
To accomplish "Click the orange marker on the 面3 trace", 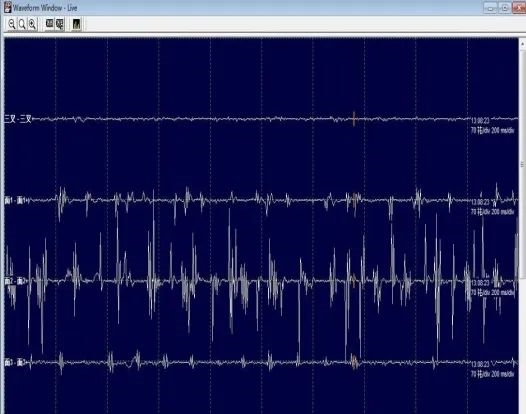I will coord(354,361).
